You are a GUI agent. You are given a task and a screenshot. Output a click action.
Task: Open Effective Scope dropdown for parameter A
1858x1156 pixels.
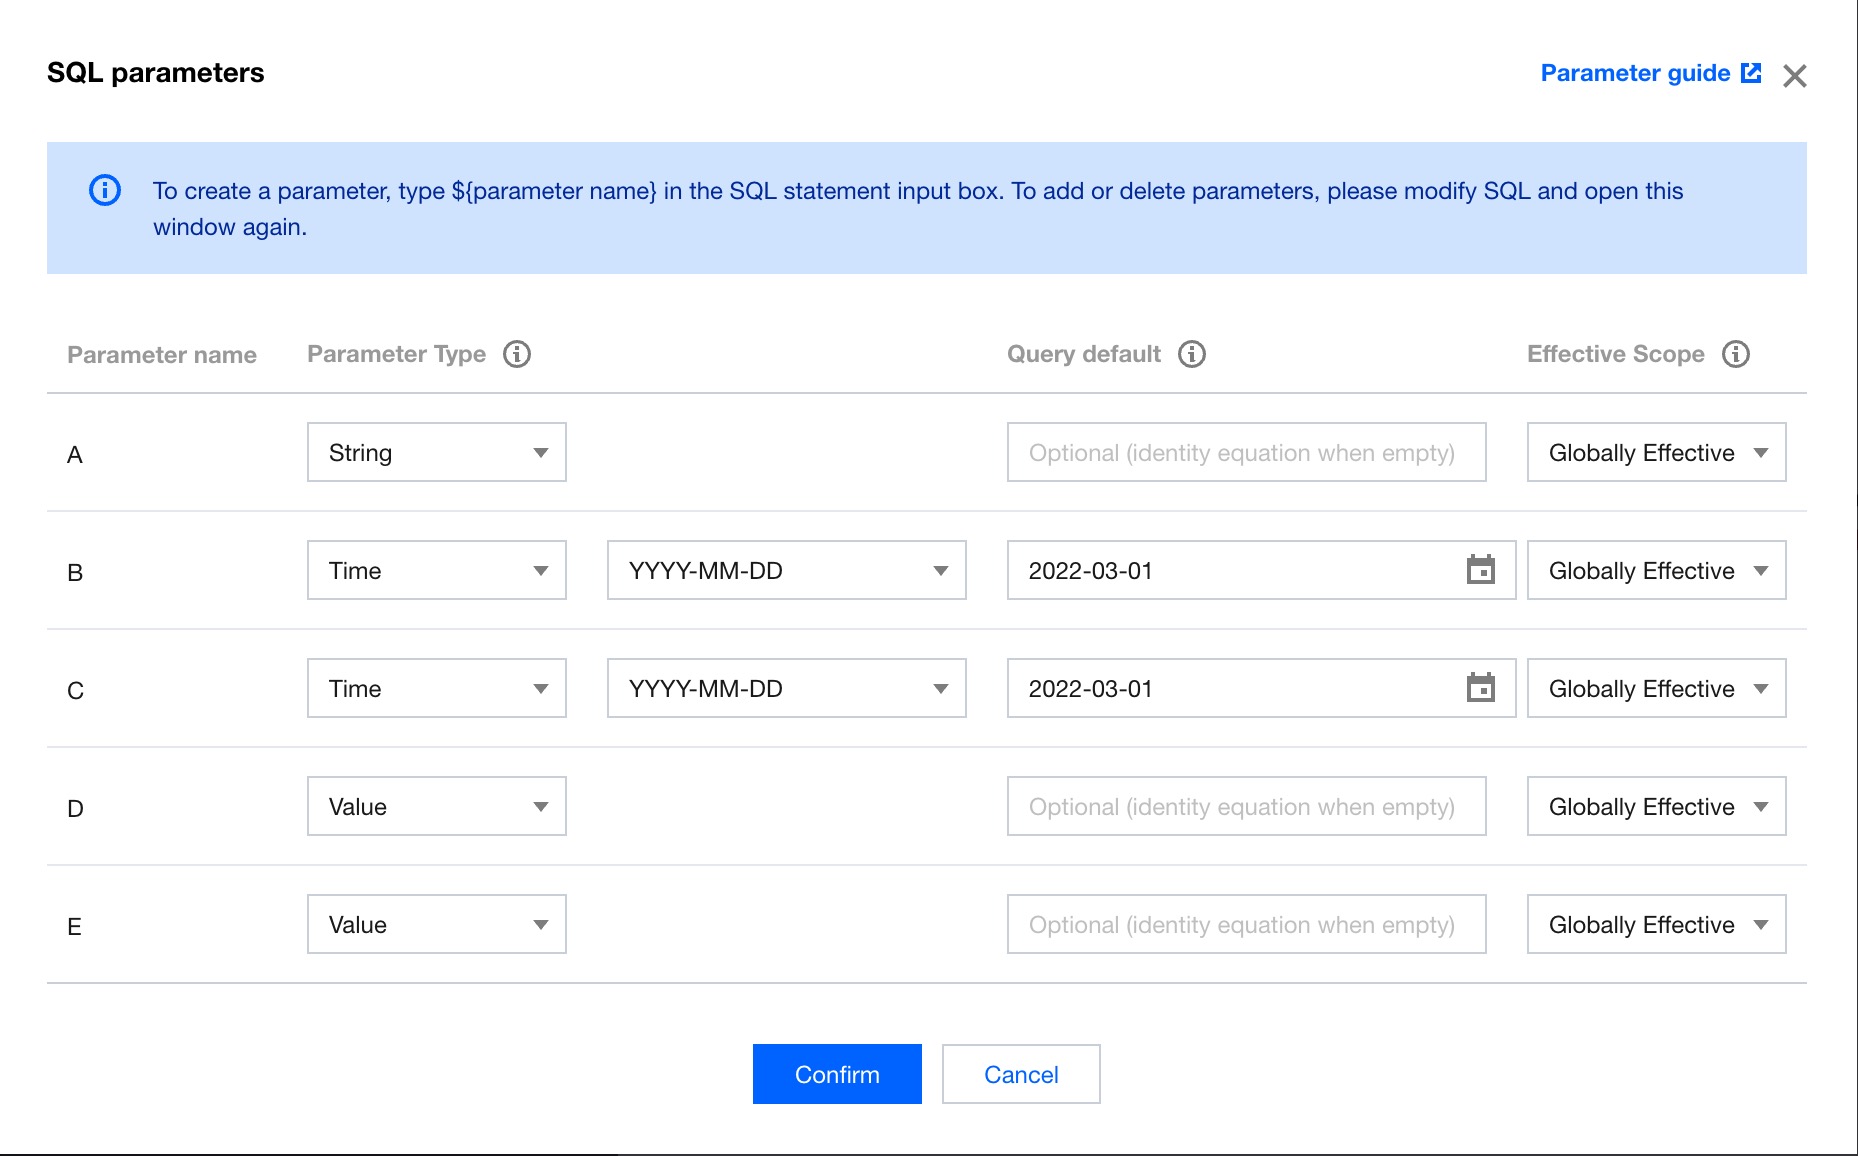click(1656, 452)
